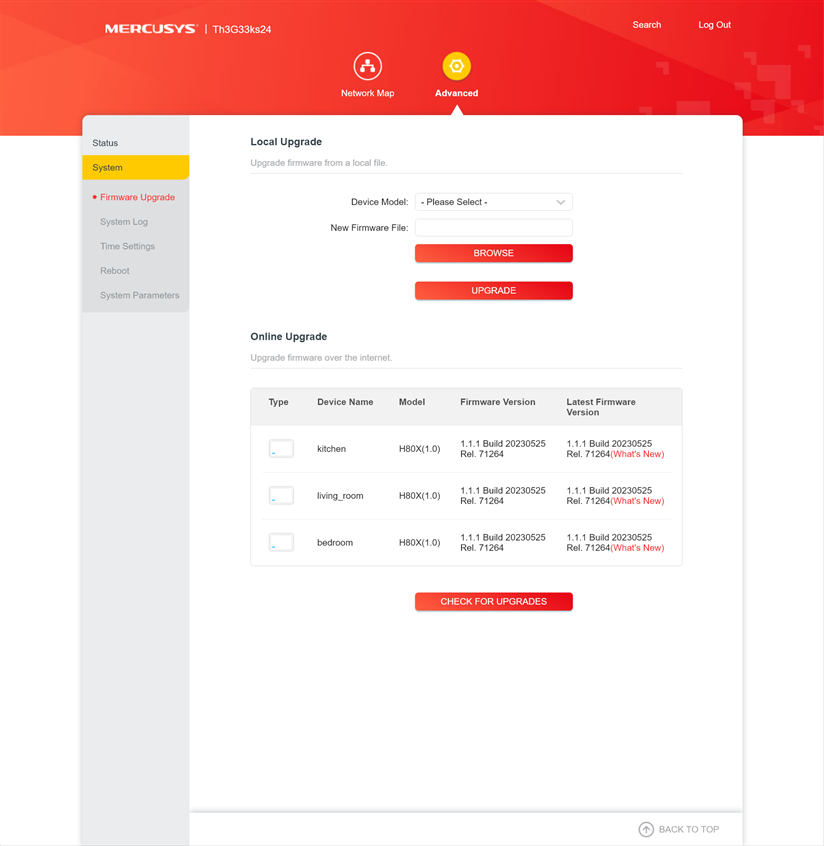Click the UPGRADE button
824x846 pixels.
click(x=493, y=290)
